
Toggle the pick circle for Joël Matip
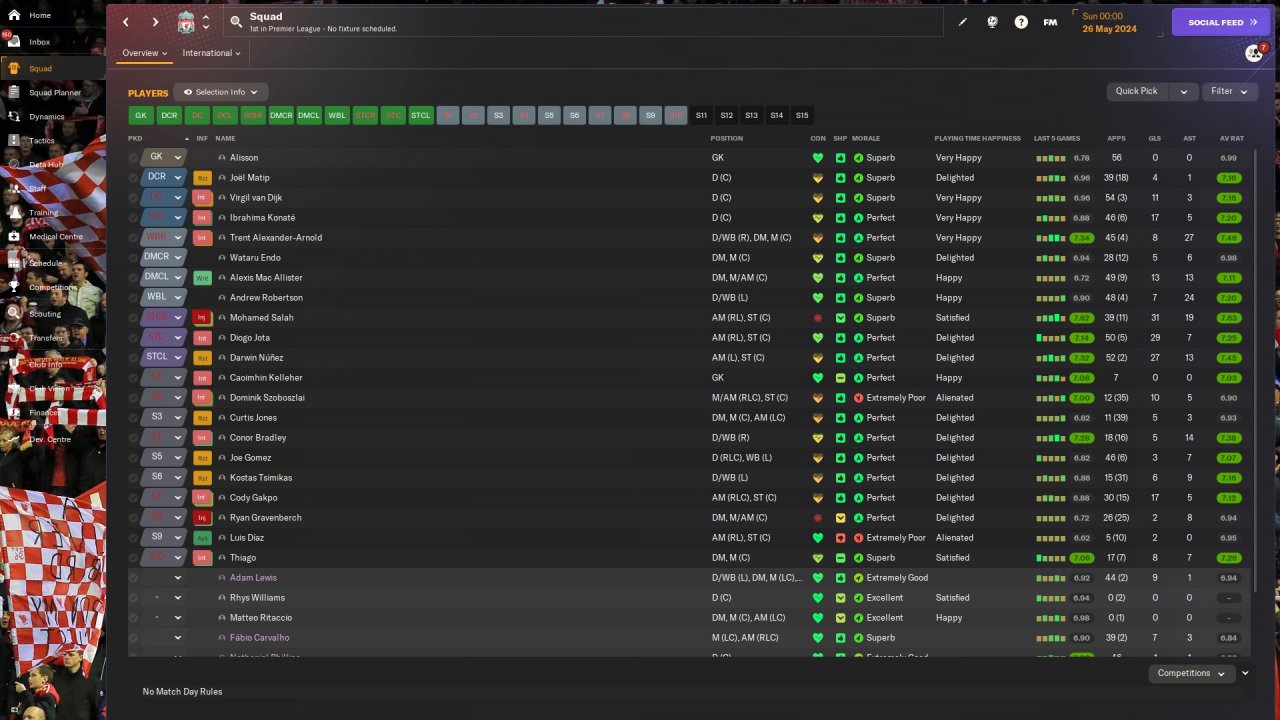click(x=133, y=178)
